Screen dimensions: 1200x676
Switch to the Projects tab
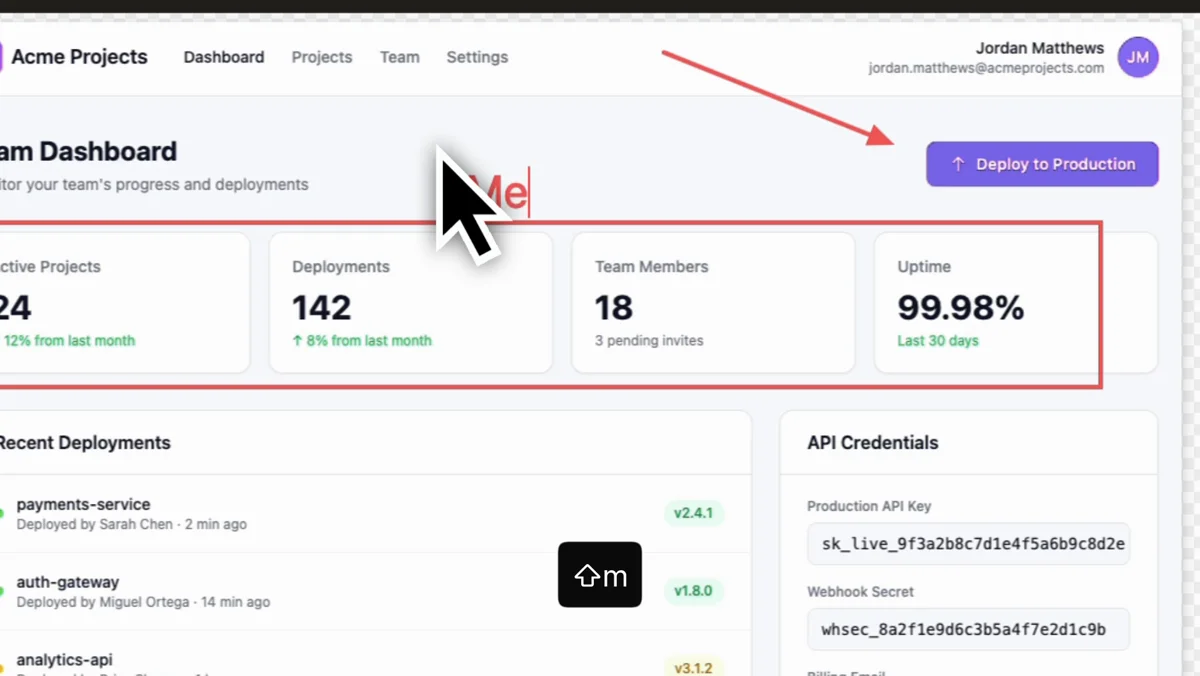coord(321,57)
